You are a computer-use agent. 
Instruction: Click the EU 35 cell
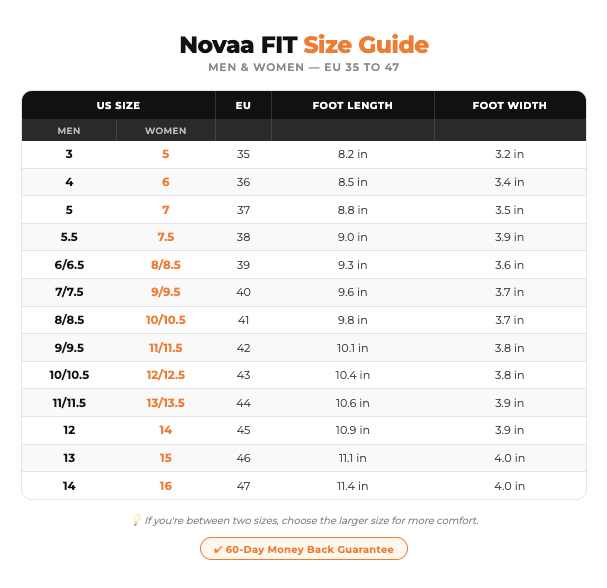click(243, 154)
